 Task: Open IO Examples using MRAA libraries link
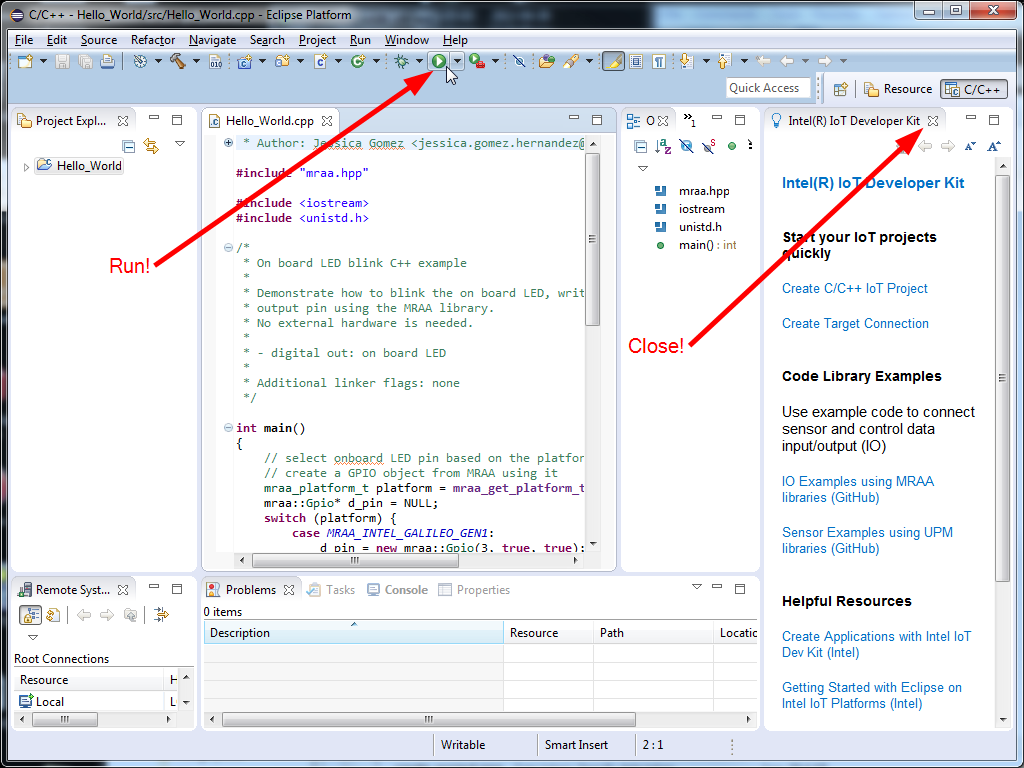pyautogui.click(x=858, y=489)
